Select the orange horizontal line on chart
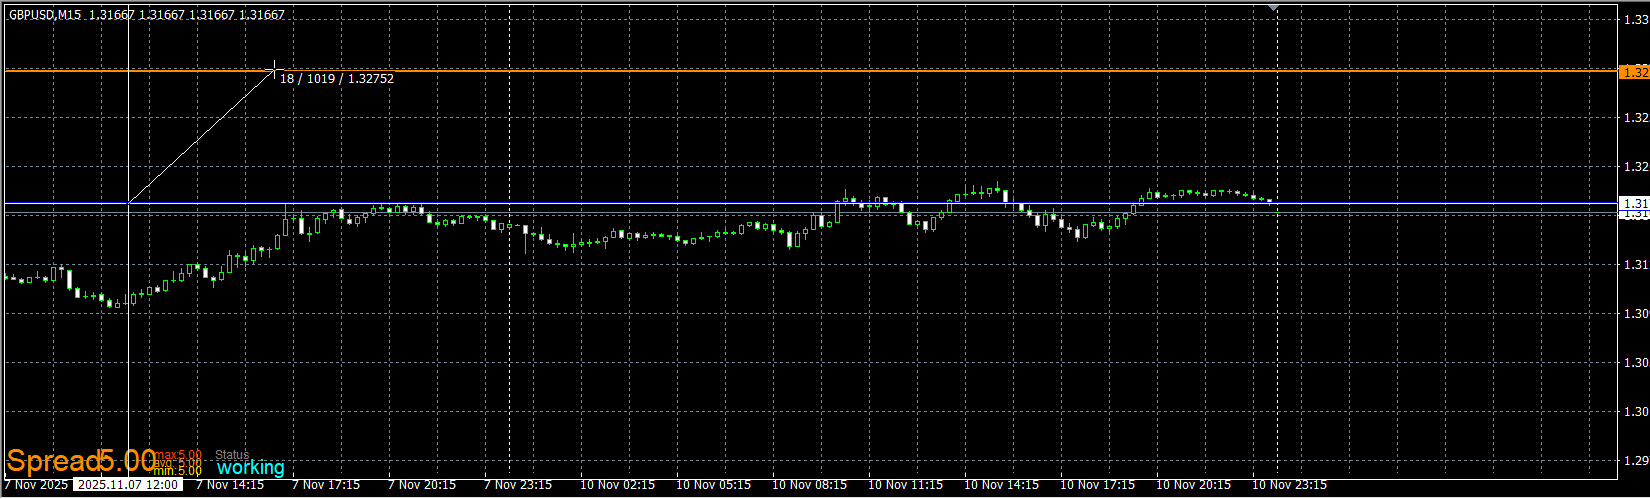Screen dimensions: 1650x499 [810, 71]
